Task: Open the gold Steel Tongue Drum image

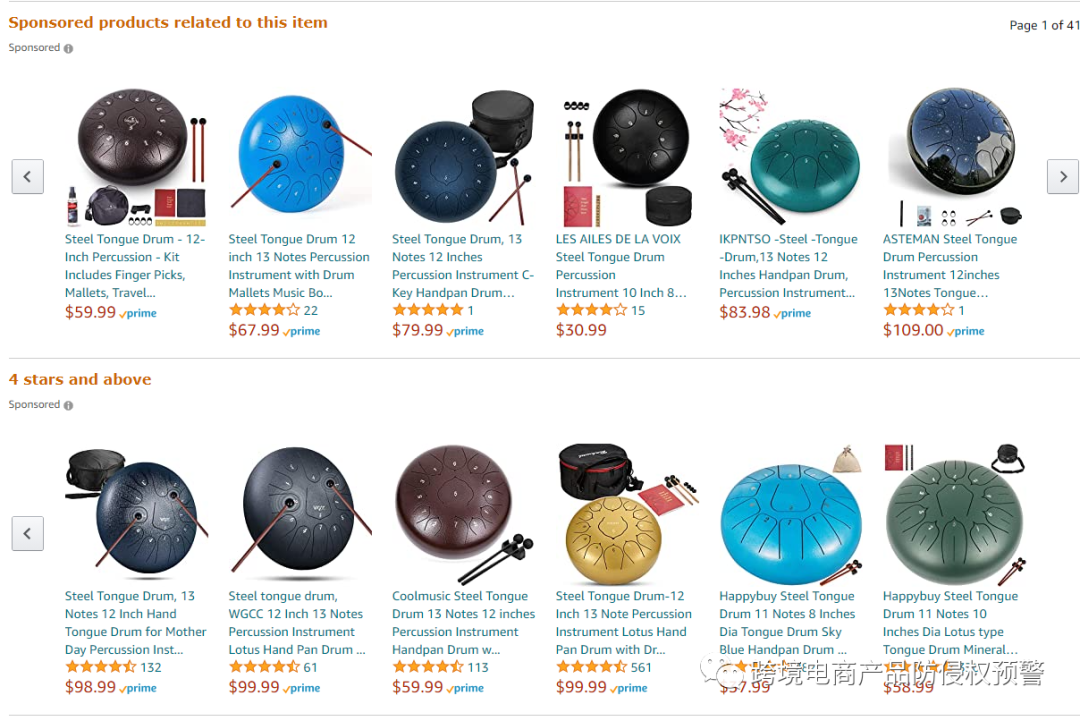Action: (x=626, y=514)
